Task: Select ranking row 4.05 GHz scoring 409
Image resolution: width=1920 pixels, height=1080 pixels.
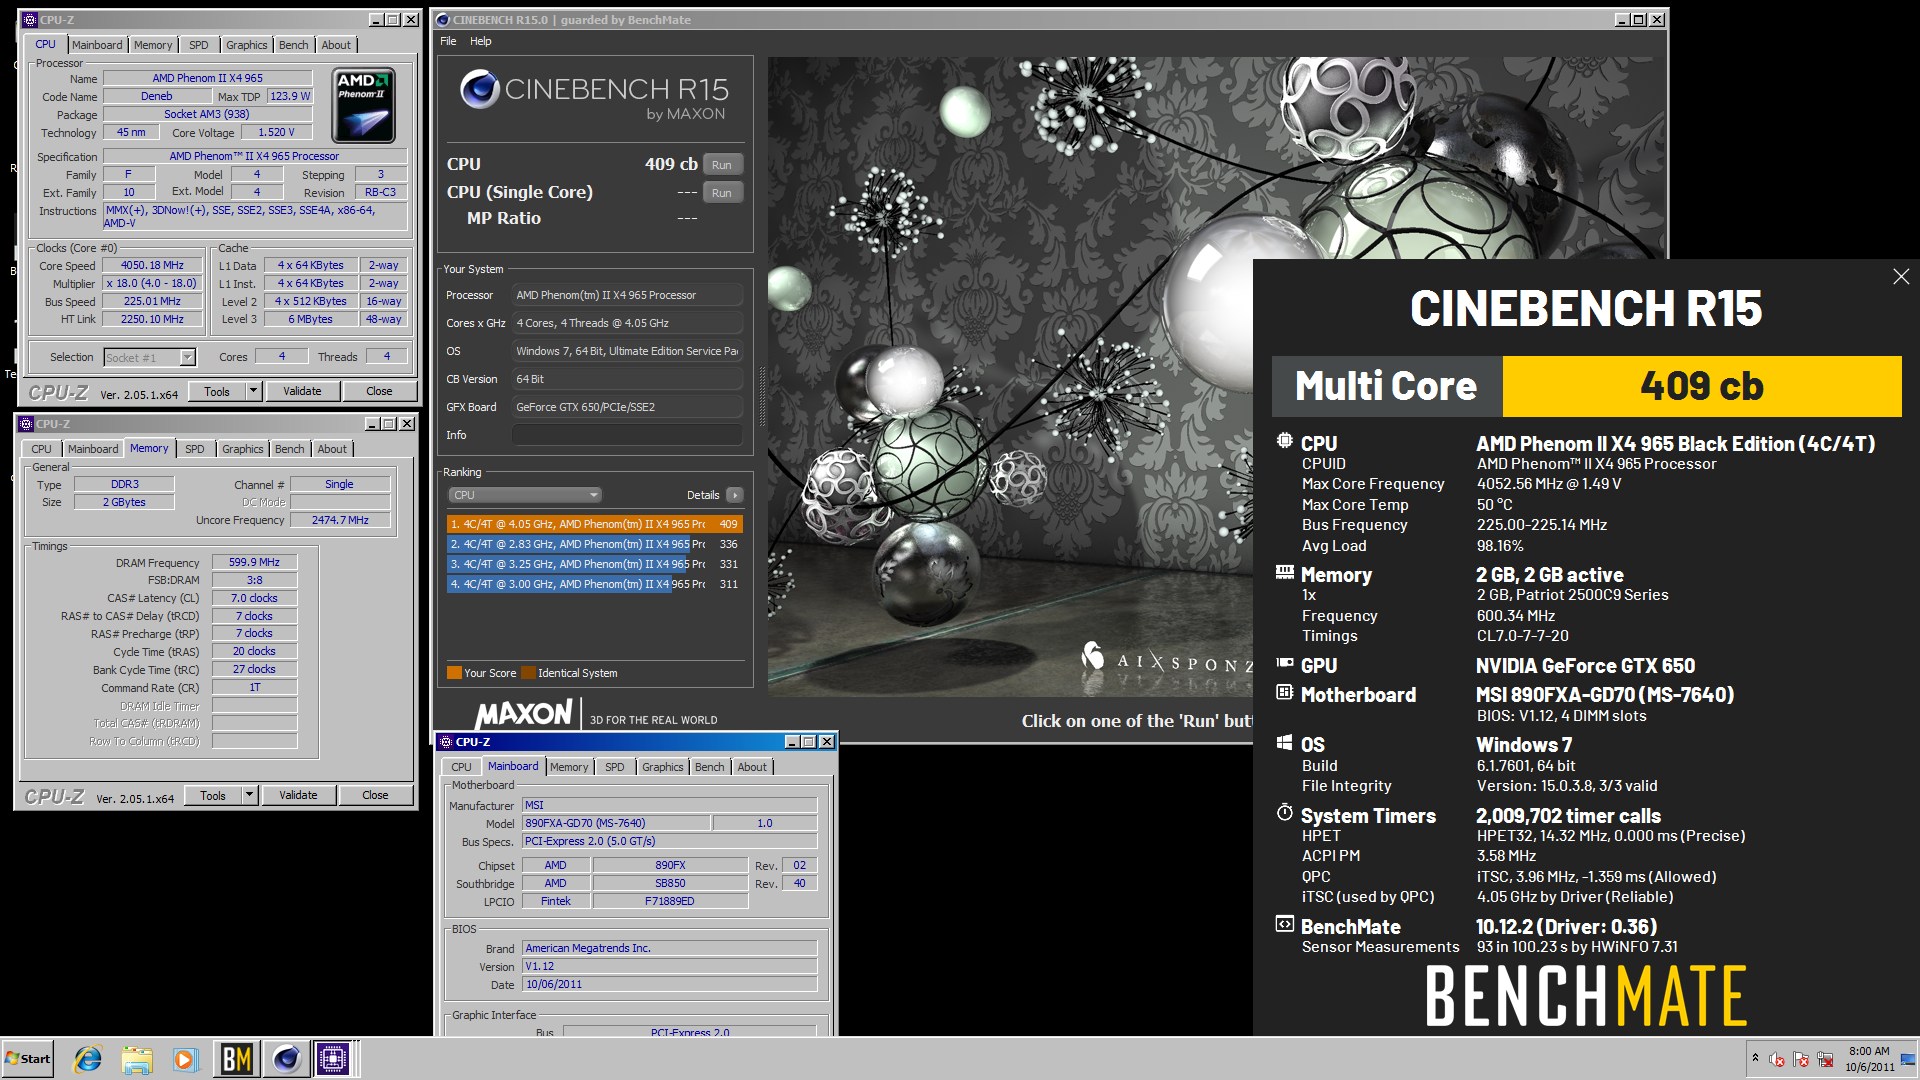Action: tap(594, 524)
